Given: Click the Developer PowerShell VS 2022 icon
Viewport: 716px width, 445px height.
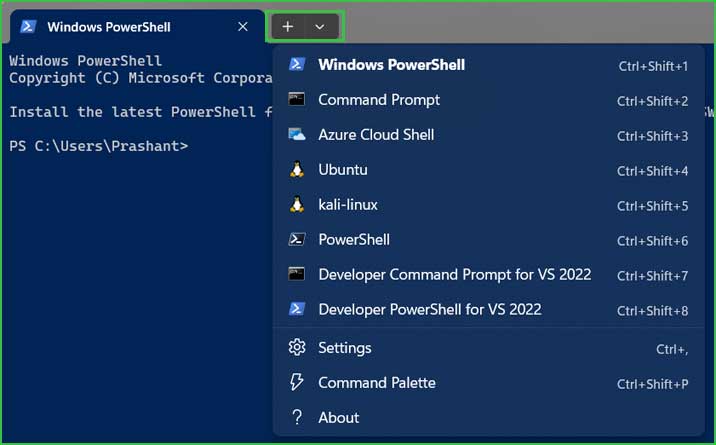Looking at the screenshot, I should [297, 309].
